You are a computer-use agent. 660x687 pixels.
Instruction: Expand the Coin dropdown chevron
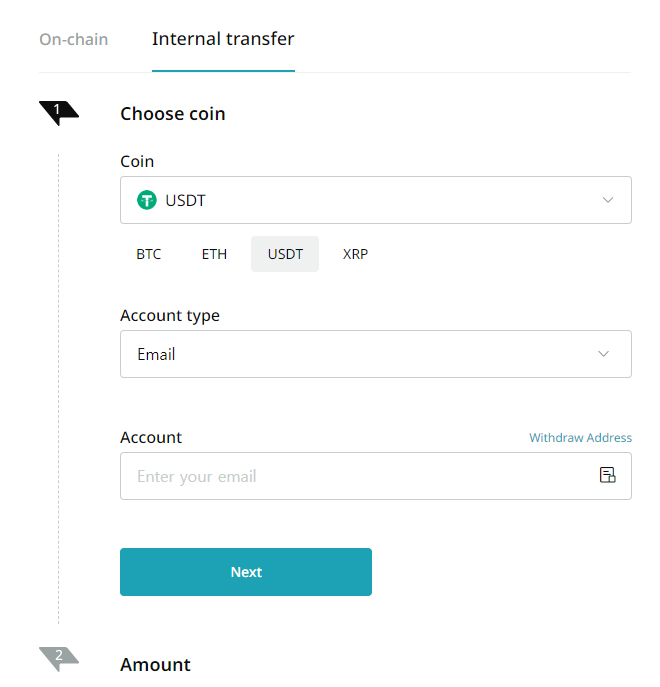click(x=608, y=200)
